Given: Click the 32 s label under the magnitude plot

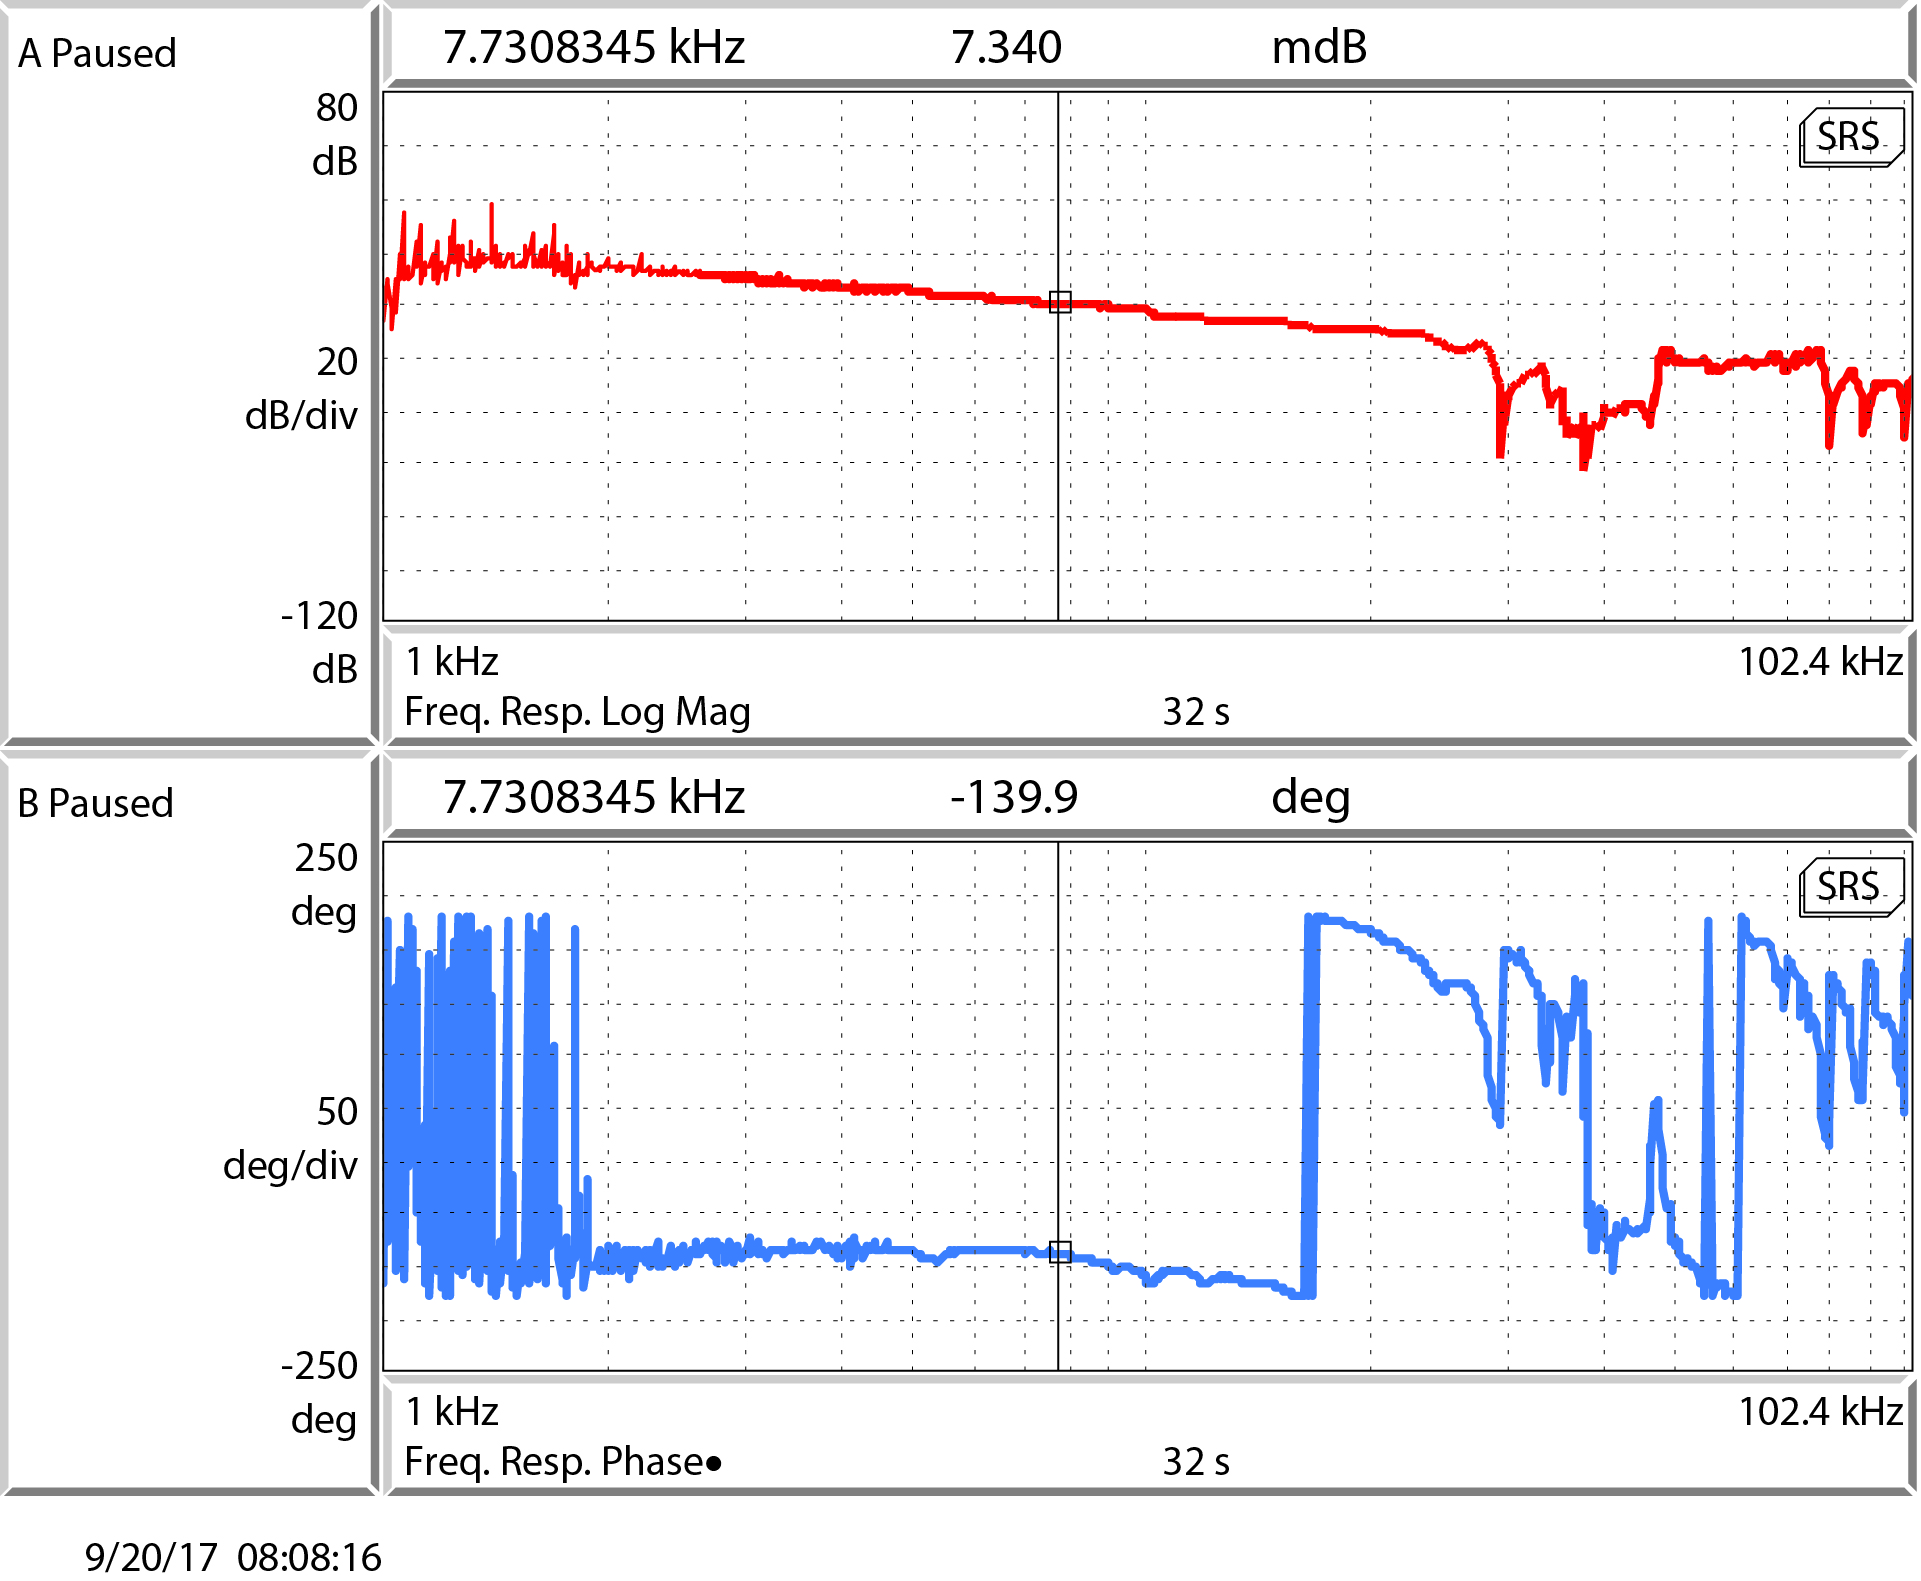Looking at the screenshot, I should [x=1195, y=712].
